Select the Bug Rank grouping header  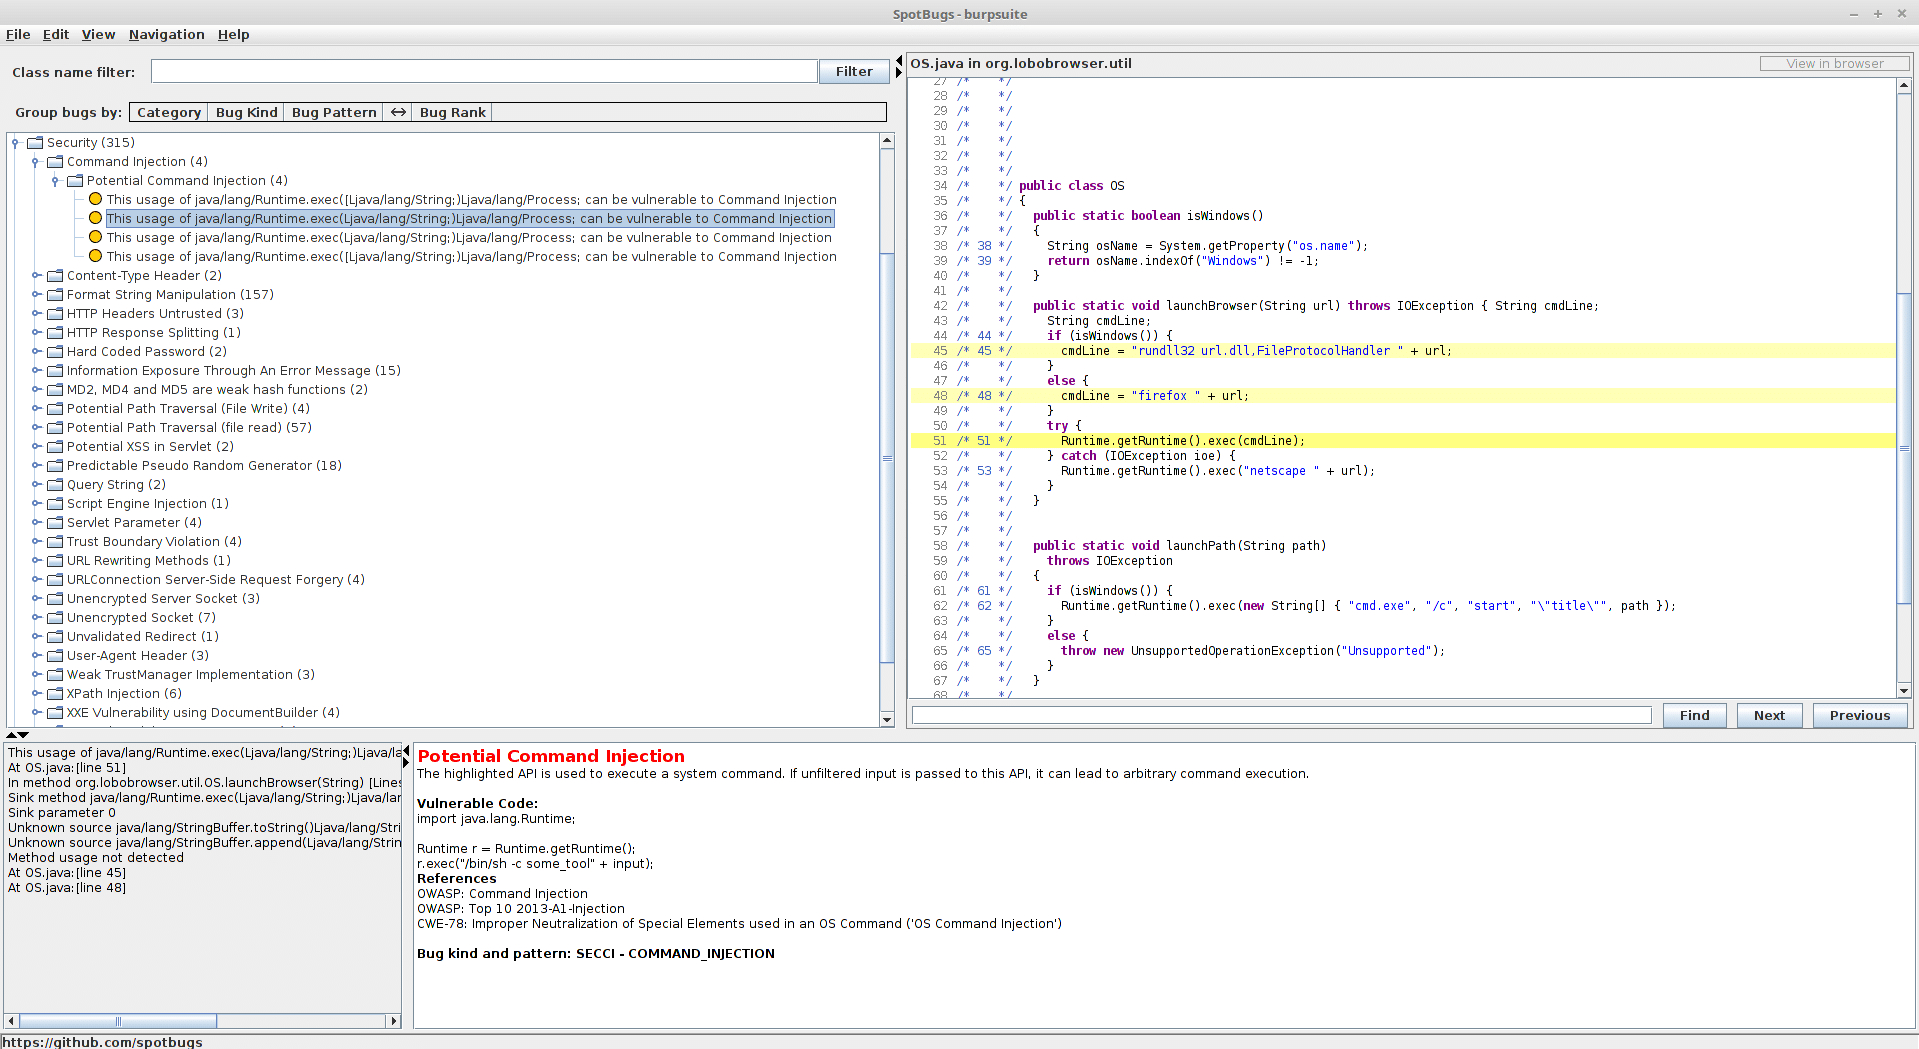pos(453,112)
